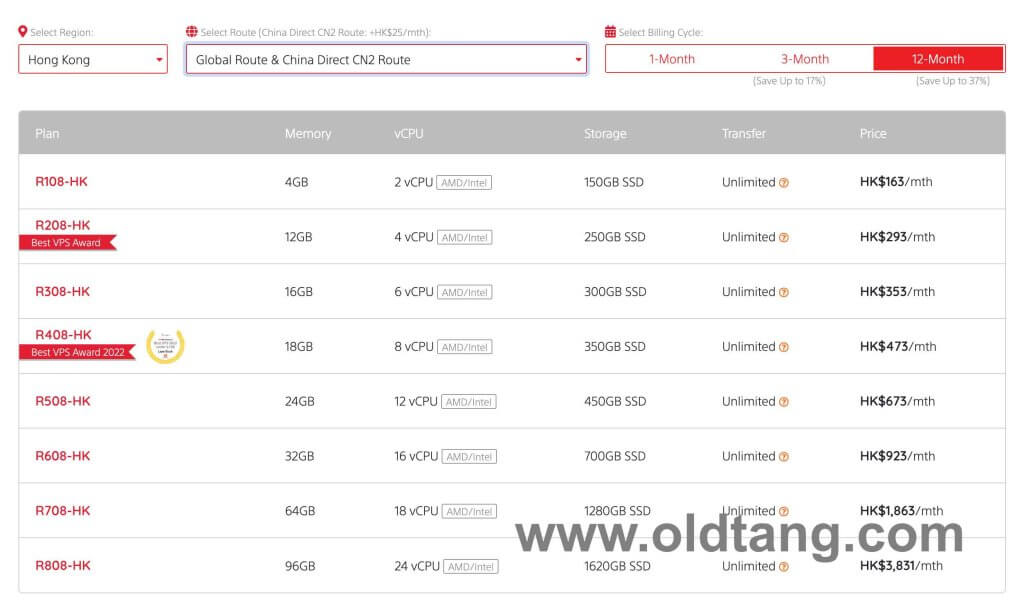Click the Best VPS Award ribbon under R208-HK
1024x606 pixels.
point(66,242)
